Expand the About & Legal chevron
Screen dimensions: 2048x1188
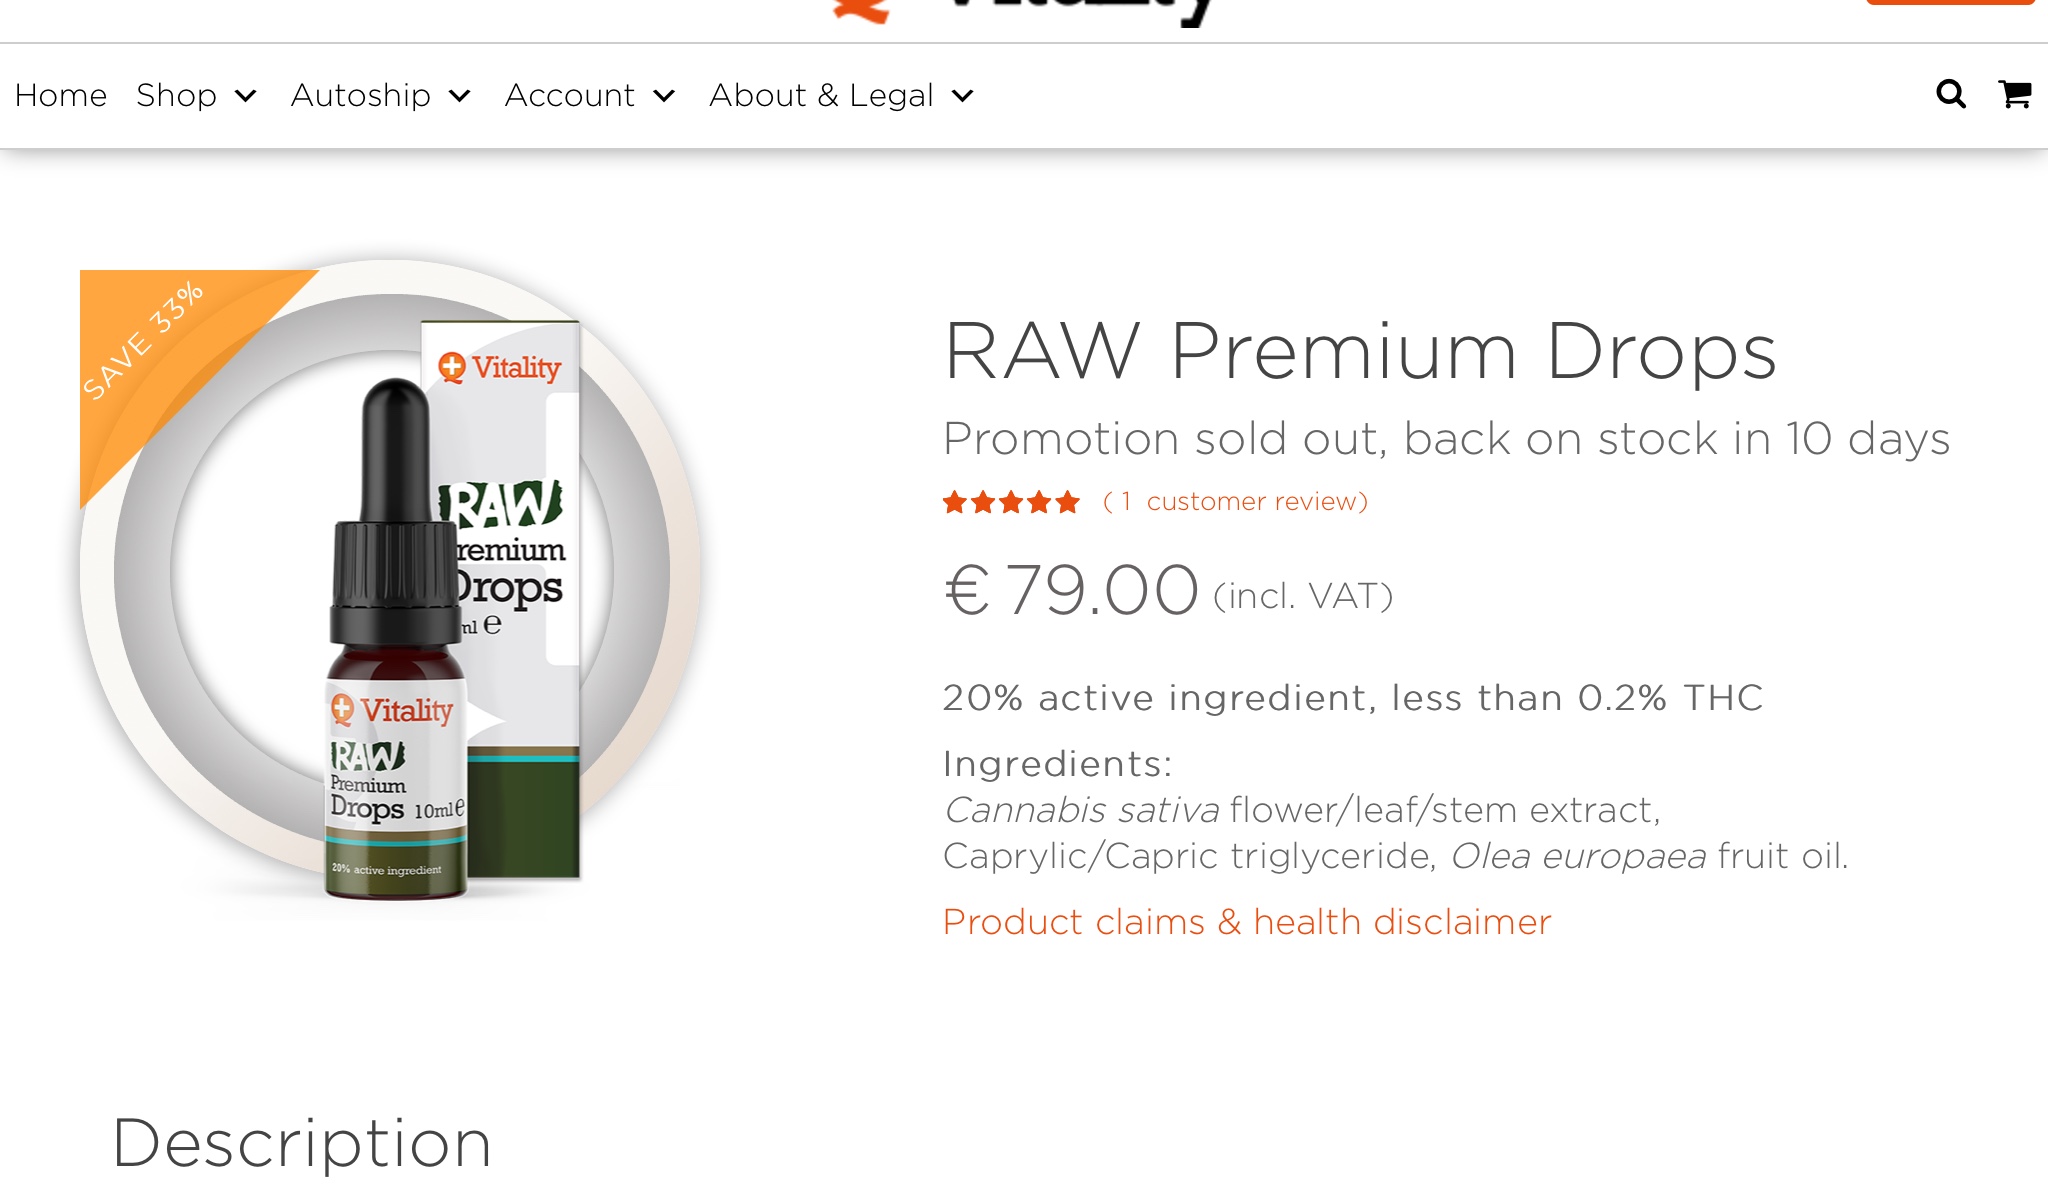pos(962,96)
